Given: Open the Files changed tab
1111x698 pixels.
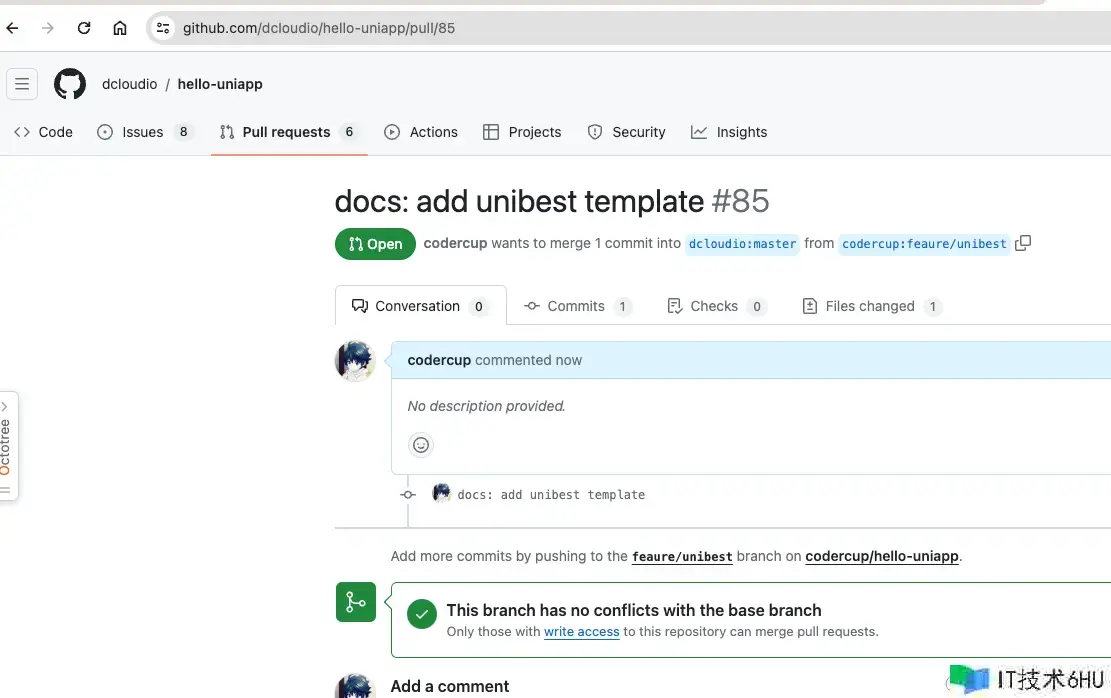Looking at the screenshot, I should point(870,306).
